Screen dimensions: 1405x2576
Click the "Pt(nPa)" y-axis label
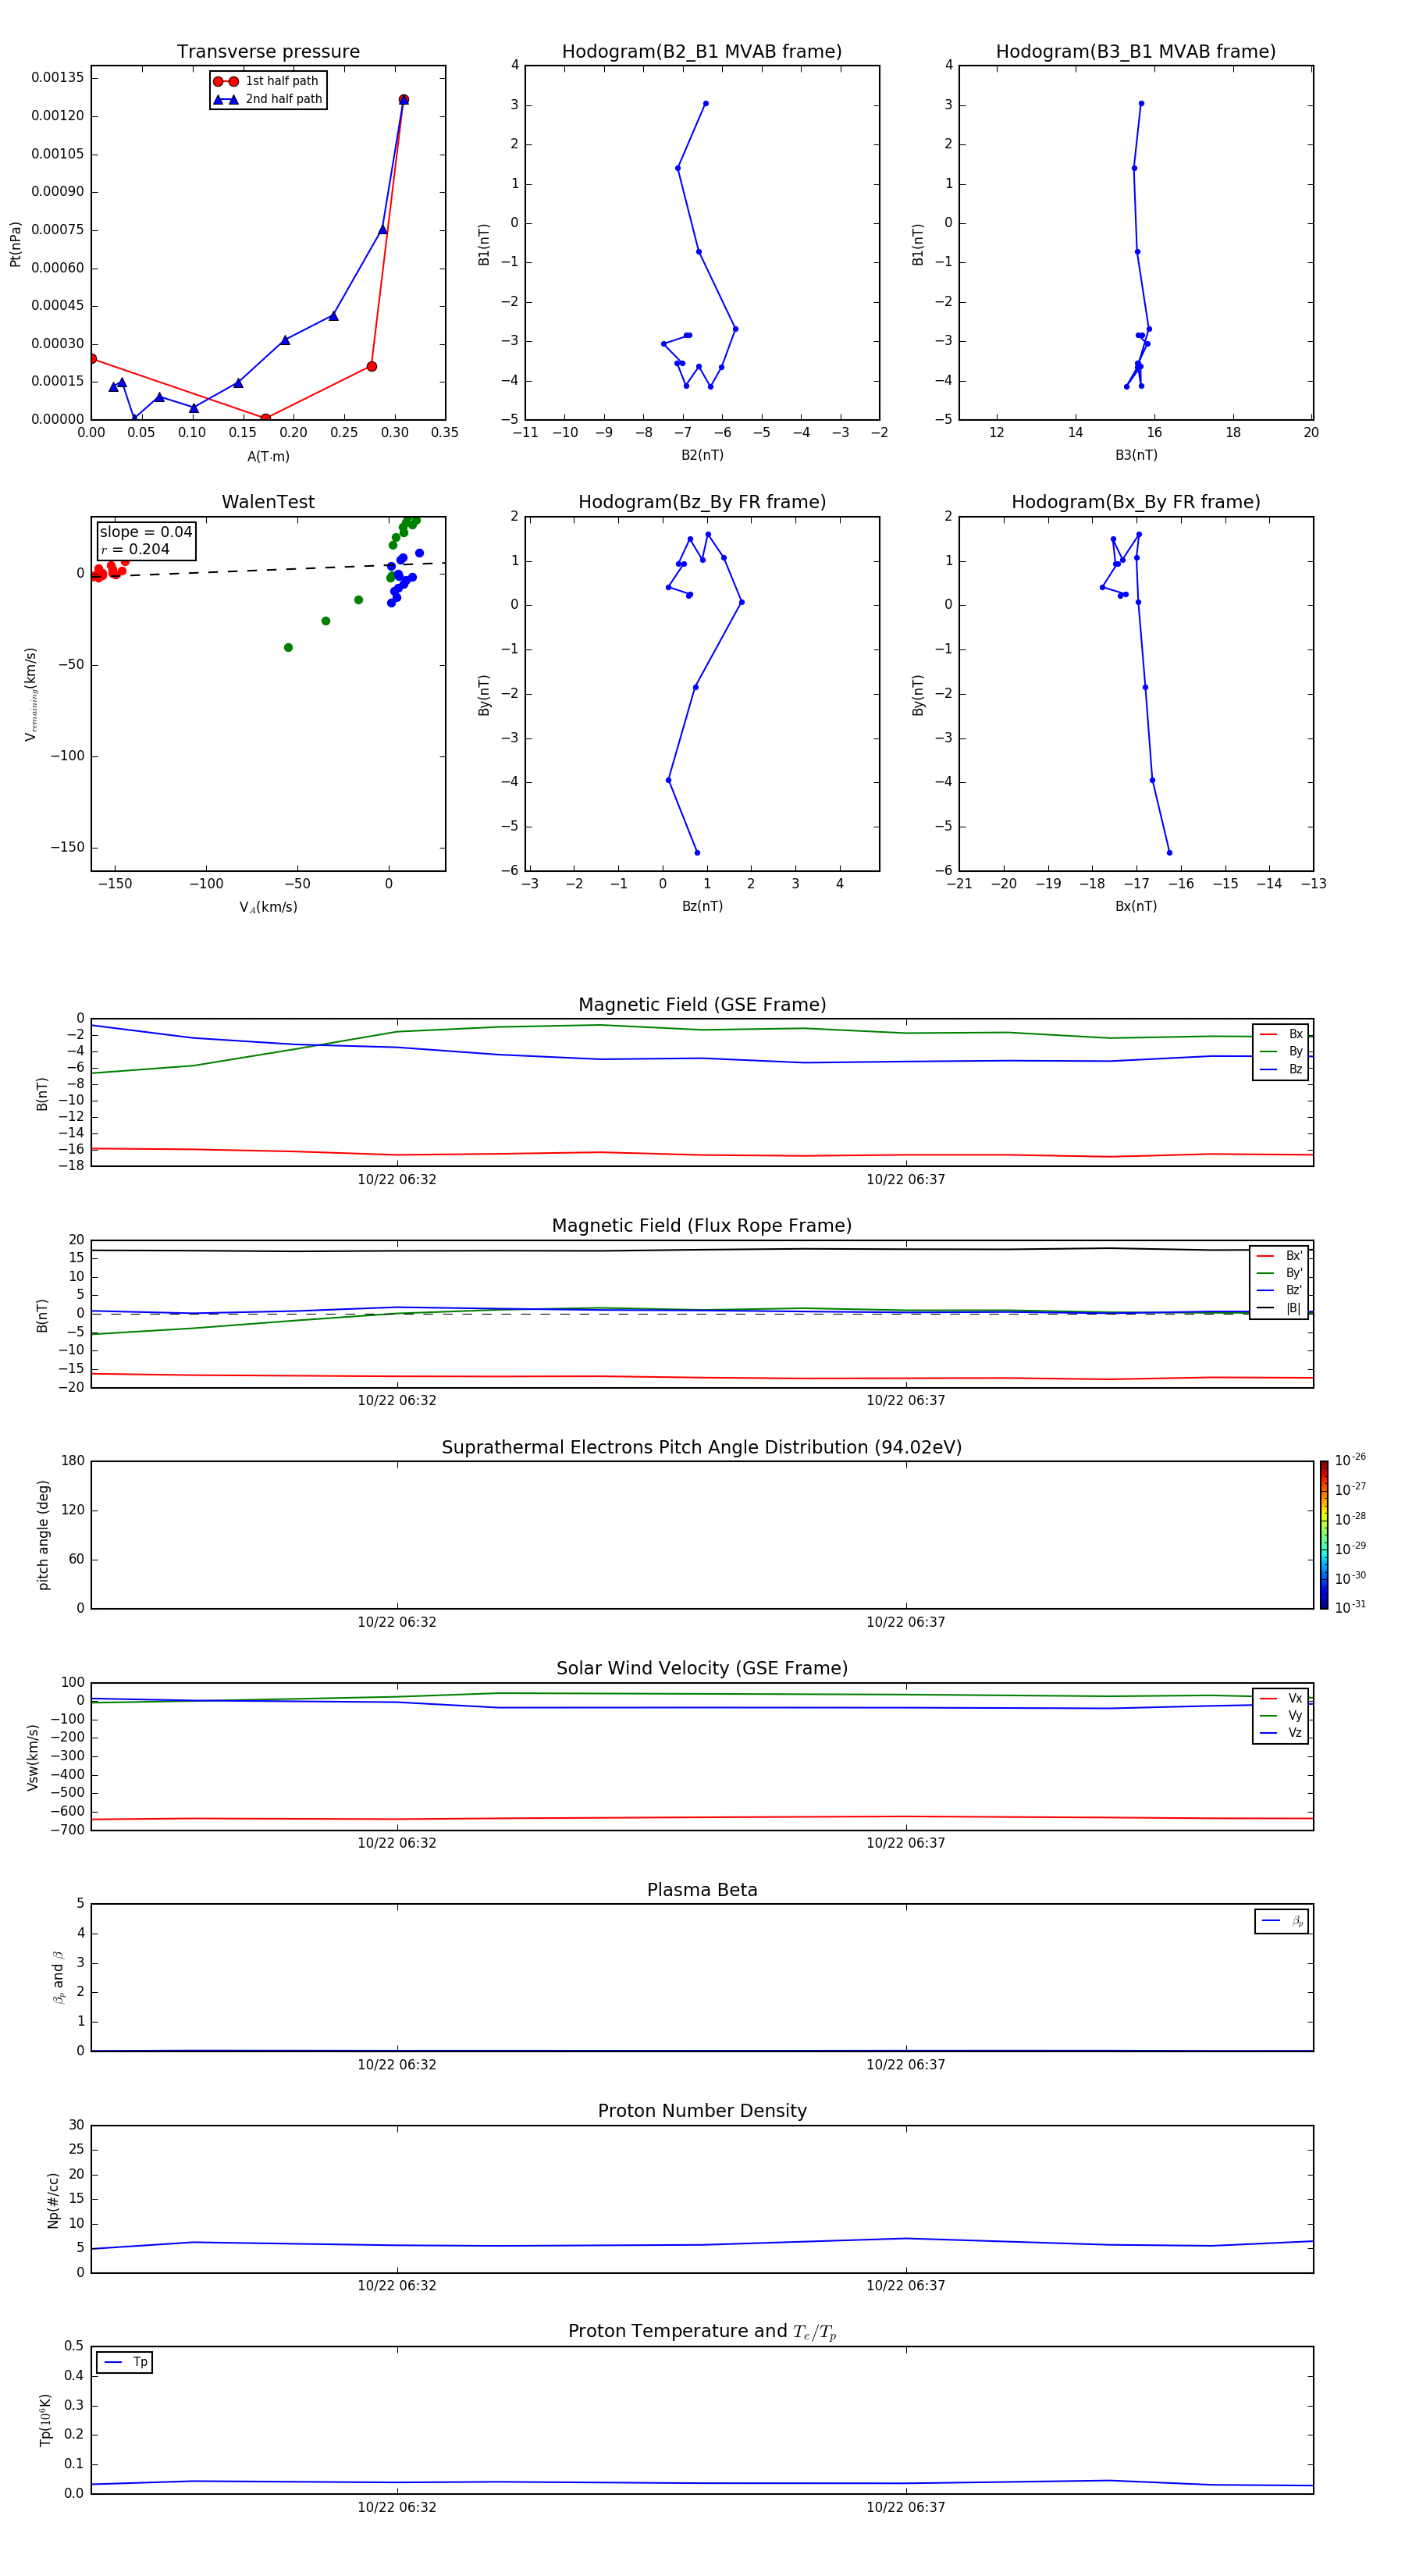tap(15, 244)
